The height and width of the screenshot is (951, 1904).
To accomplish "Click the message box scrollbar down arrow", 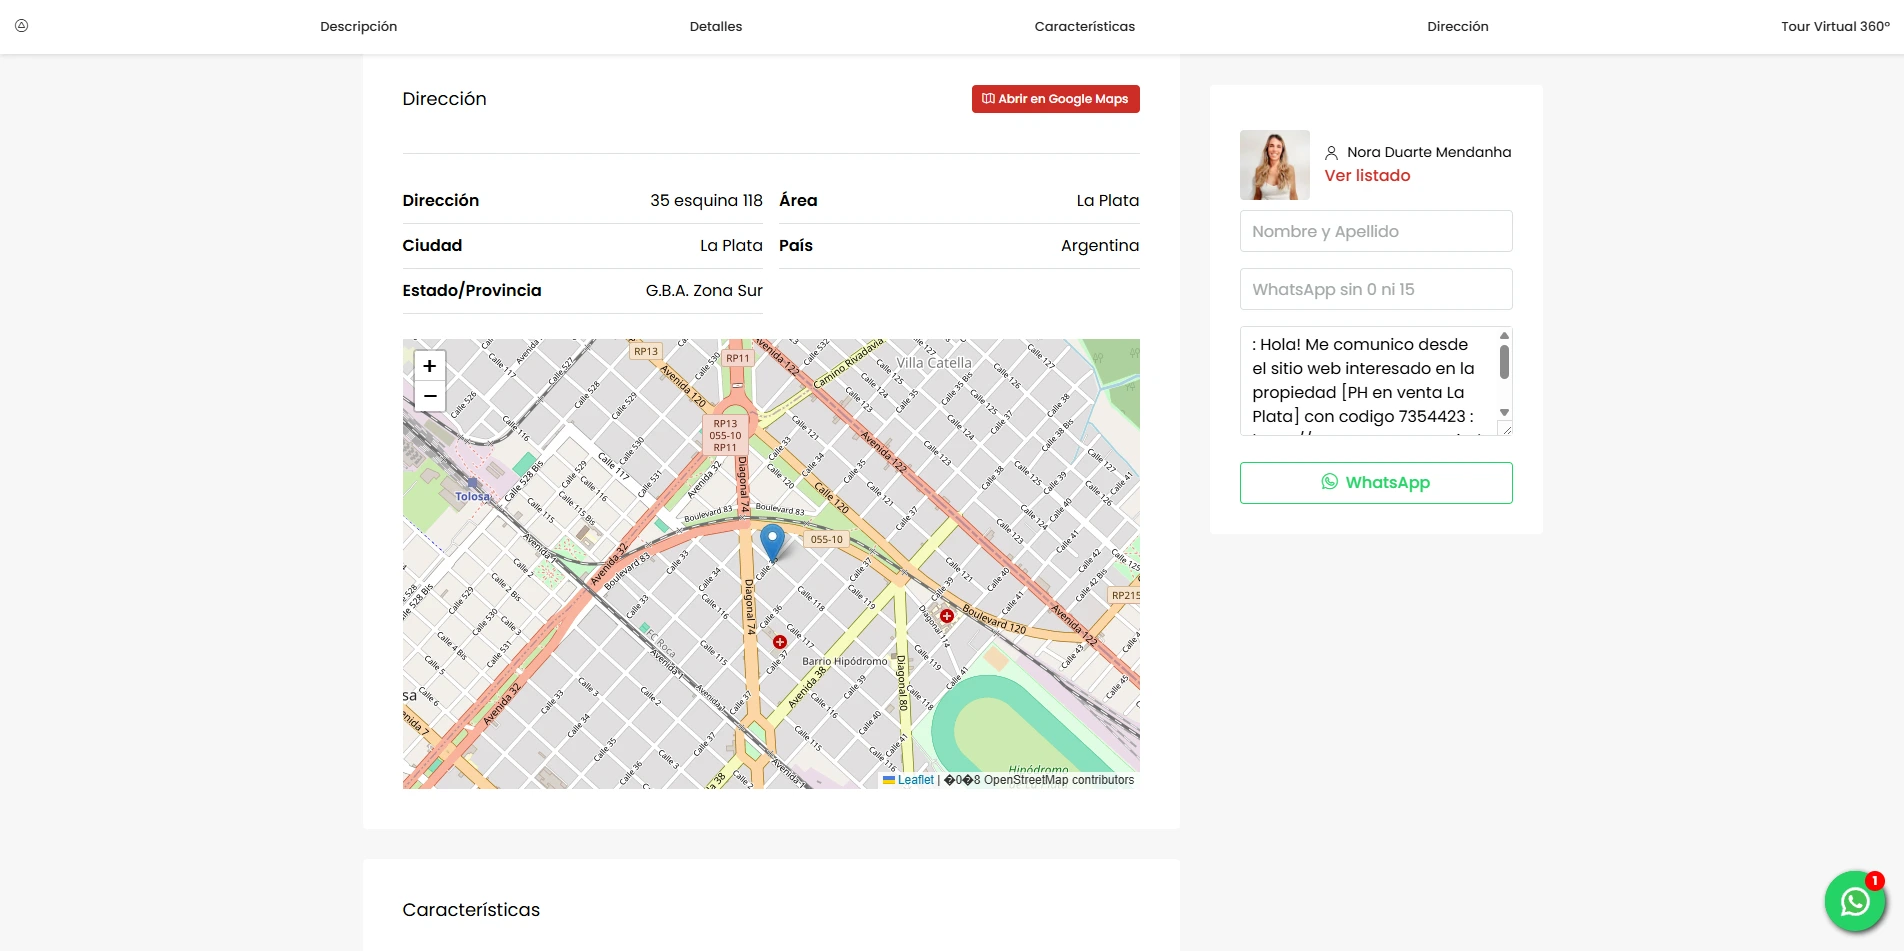I will (1504, 413).
